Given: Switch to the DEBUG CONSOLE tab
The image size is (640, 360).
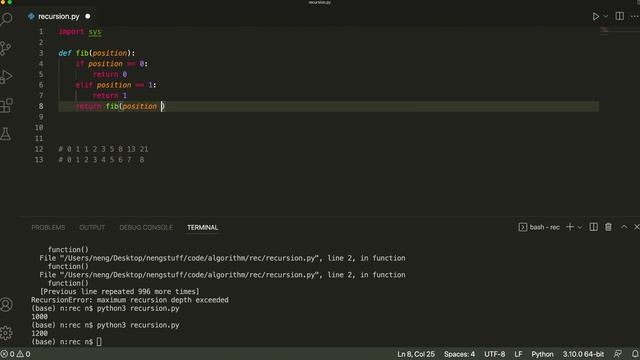Looking at the screenshot, I should (146, 227).
